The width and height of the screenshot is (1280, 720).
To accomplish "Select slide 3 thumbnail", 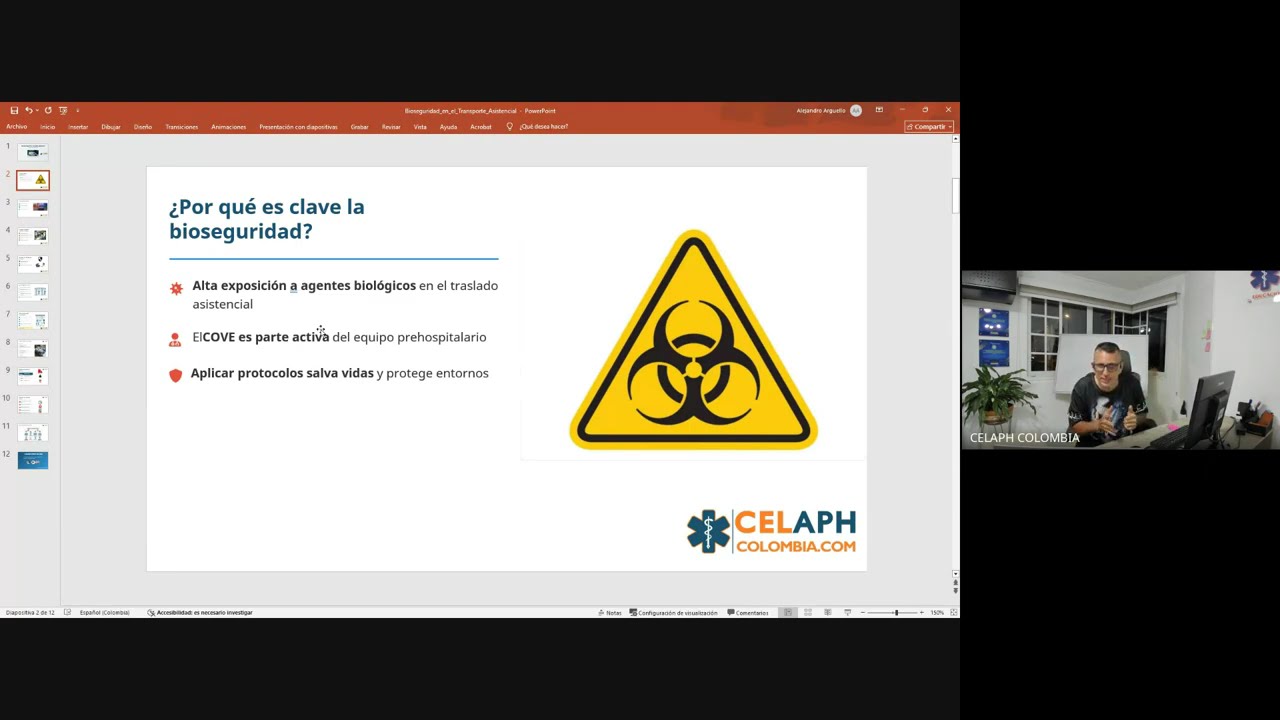I will click(x=33, y=208).
